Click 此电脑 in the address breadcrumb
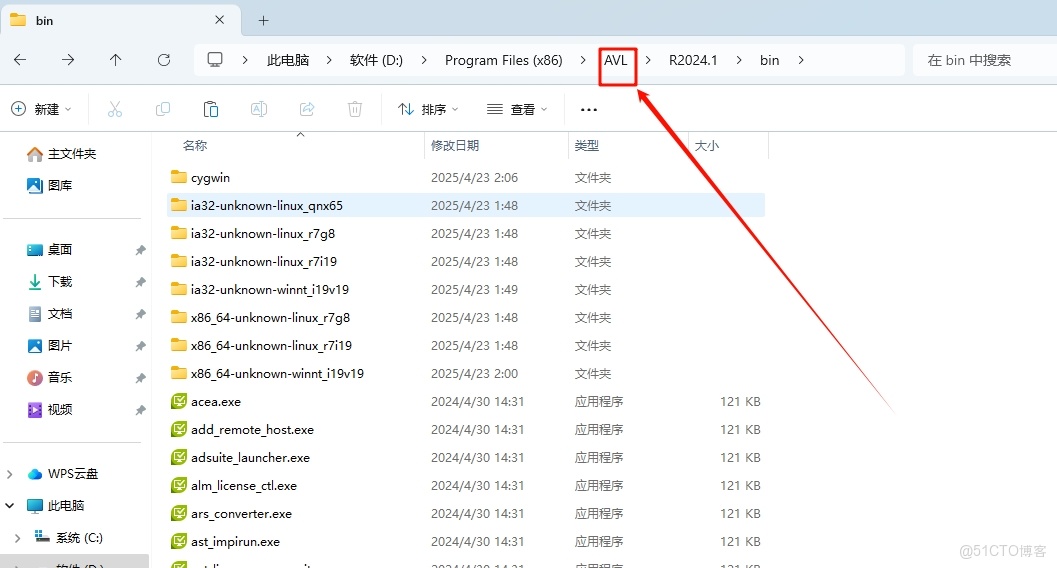The width and height of the screenshot is (1057, 568). [x=288, y=60]
